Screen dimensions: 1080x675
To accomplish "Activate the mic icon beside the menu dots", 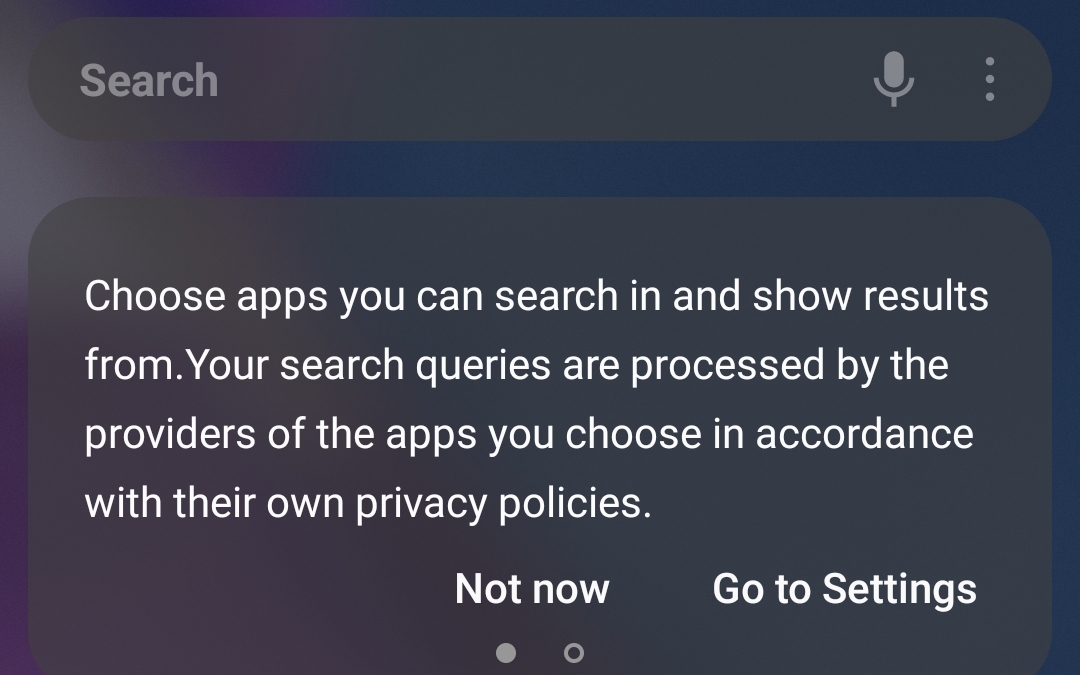I will 893,79.
